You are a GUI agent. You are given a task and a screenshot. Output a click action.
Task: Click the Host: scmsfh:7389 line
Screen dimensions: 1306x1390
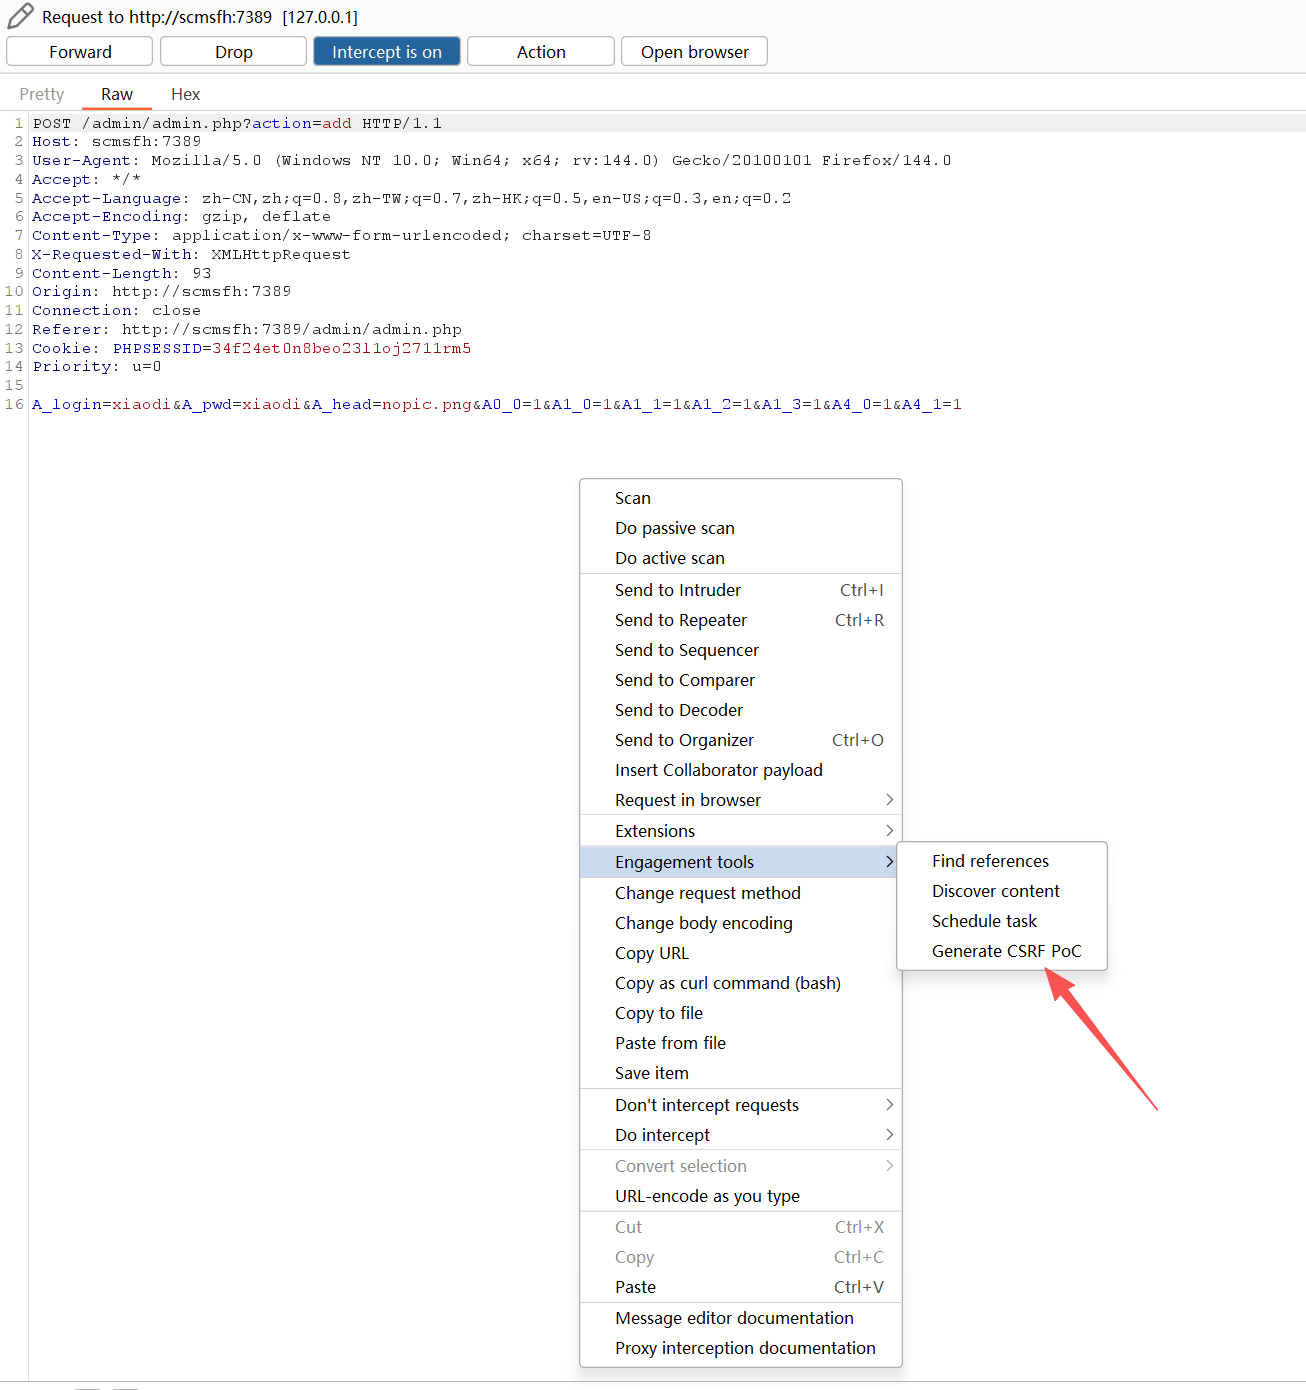(x=116, y=141)
